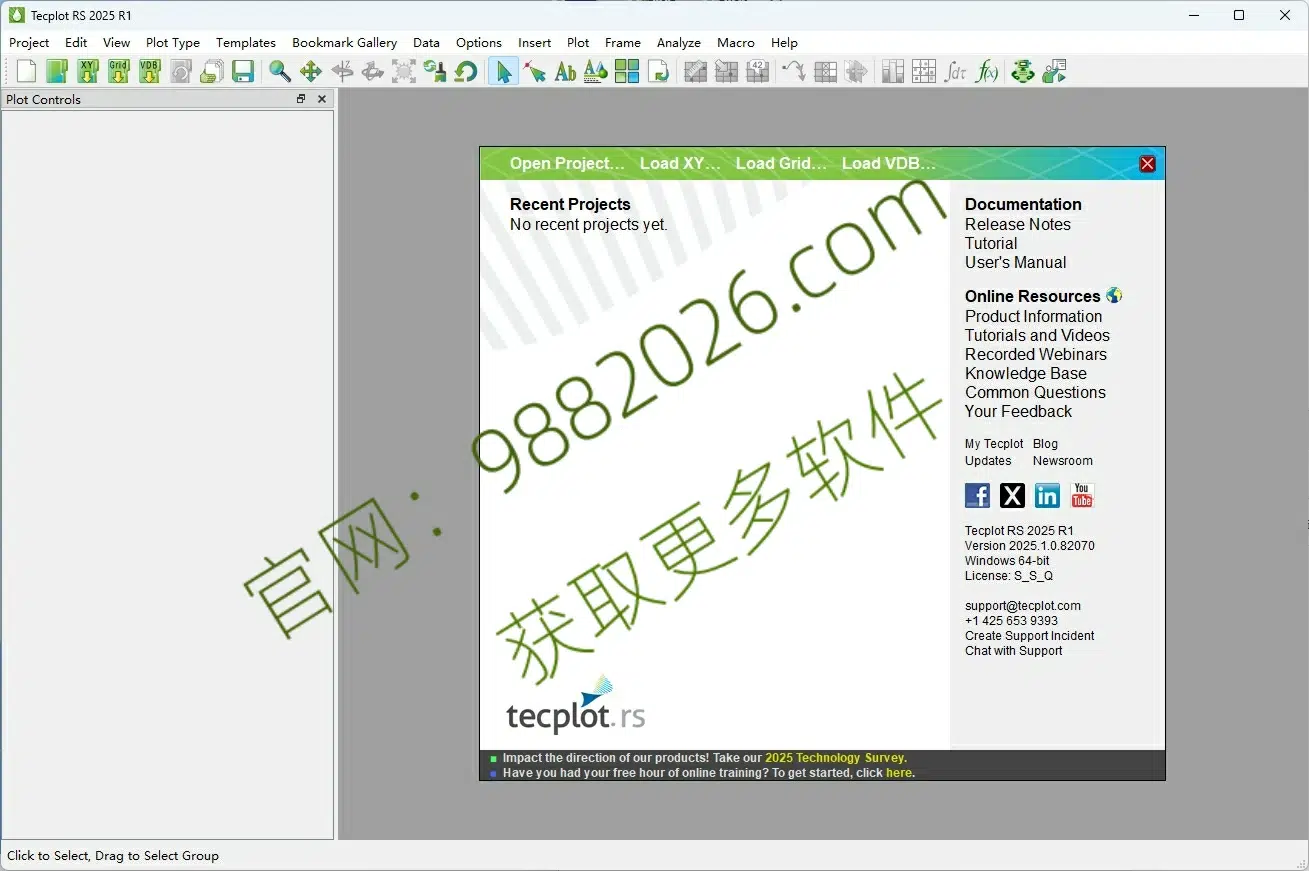1309x871 pixels.
Task: Click the Chat with Support link
Action: (x=1014, y=651)
